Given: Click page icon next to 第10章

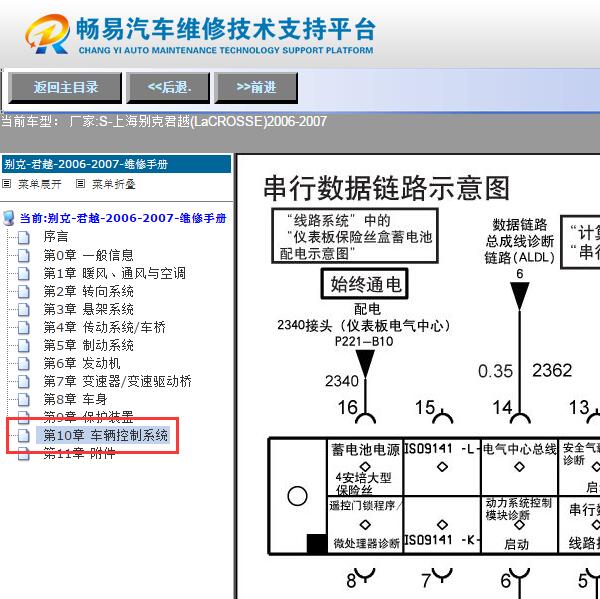Looking at the screenshot, I should [24, 436].
